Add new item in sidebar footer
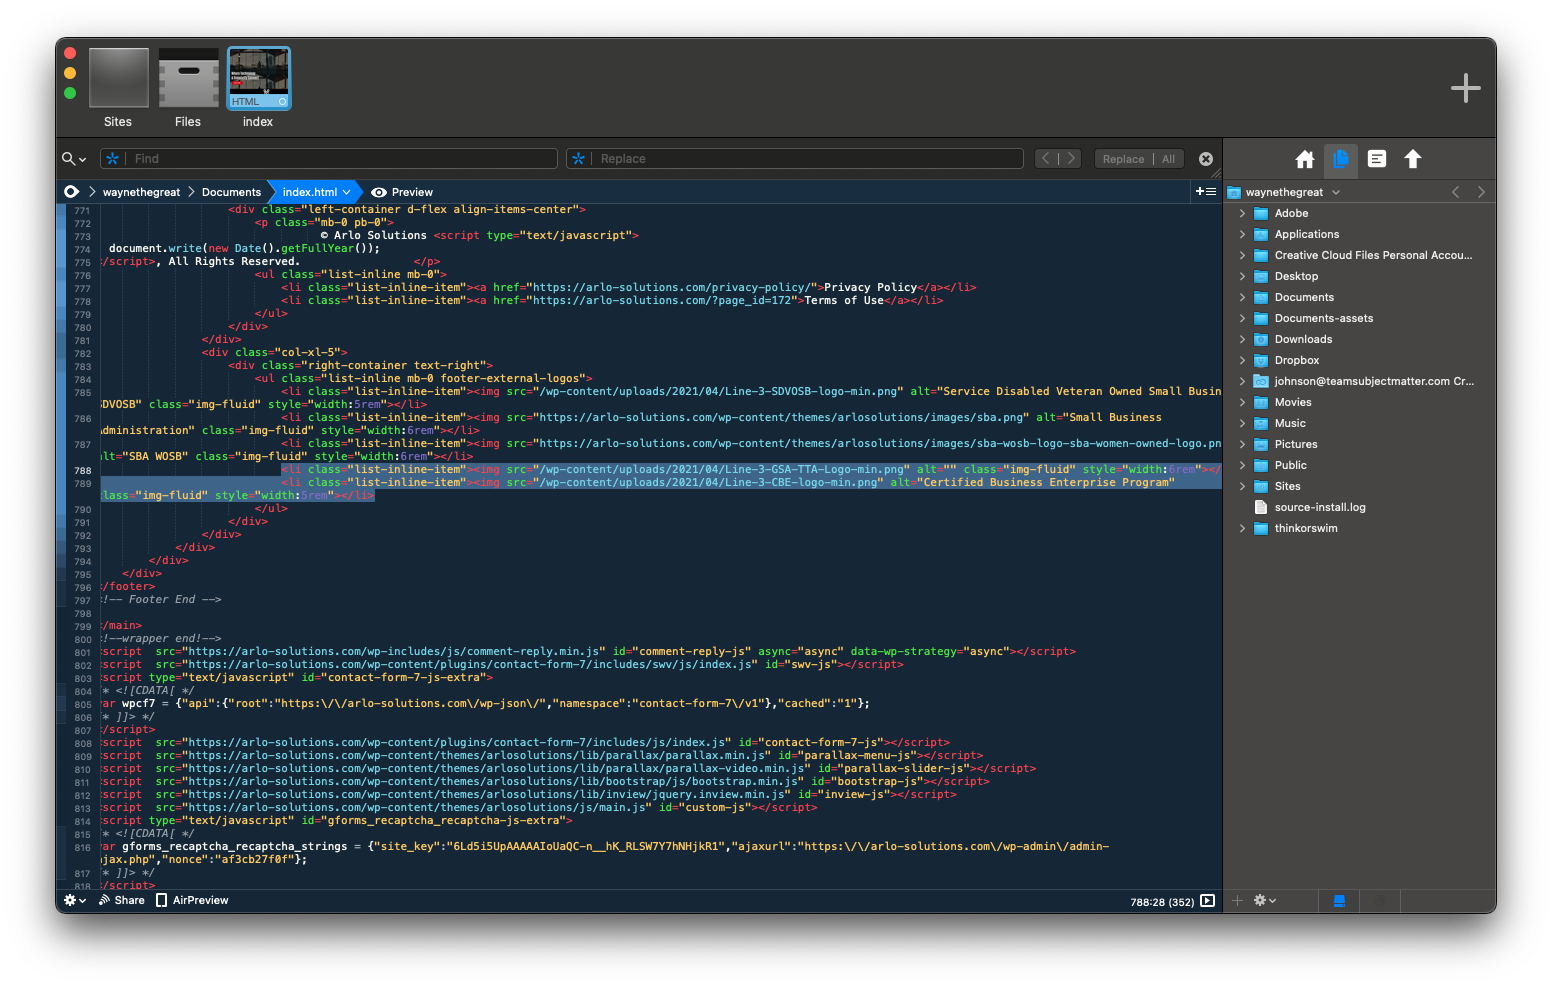Viewport: 1552px width, 987px height. [1237, 900]
